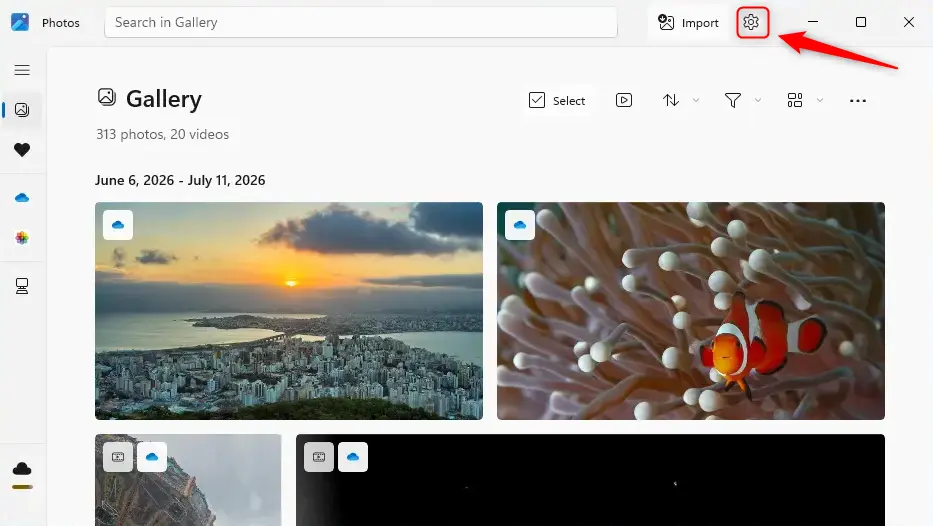Focus the Search in Gallery field
Viewport: 933px width, 526px height.
click(361, 22)
